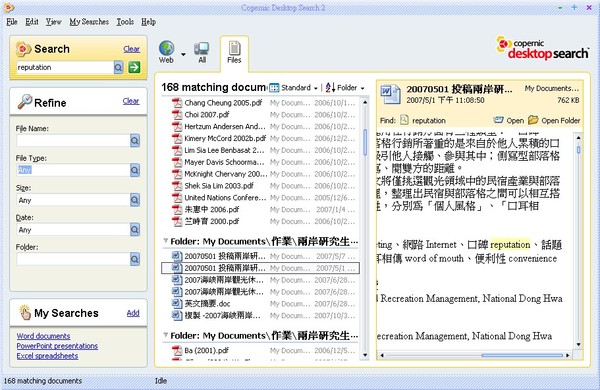Click the PDF icon of 朱惠中 2006.pdf
The image size is (600, 390).
(x=177, y=209)
